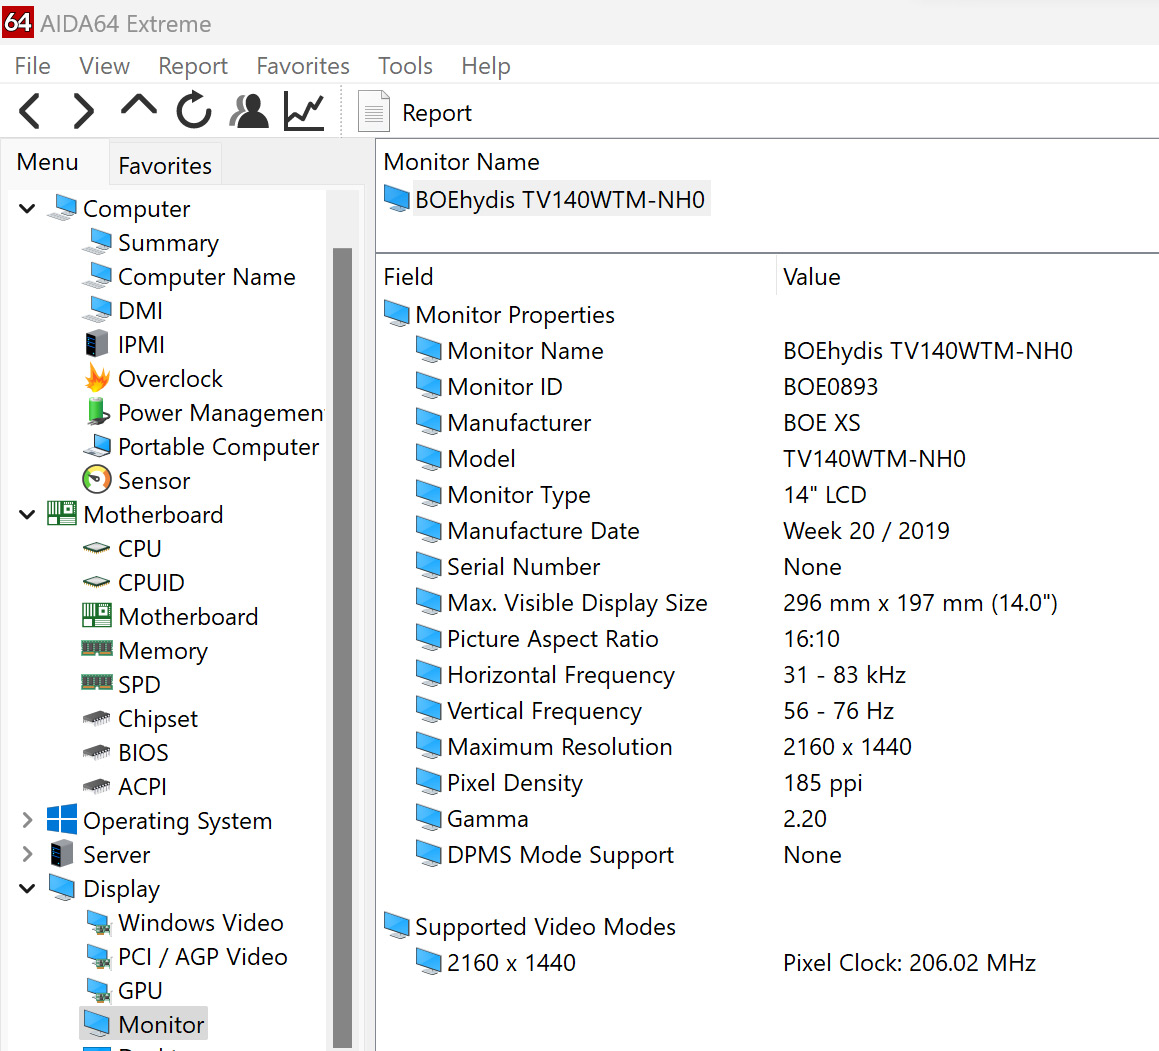Go forward with the right arrow toolbar icon

(x=84, y=112)
